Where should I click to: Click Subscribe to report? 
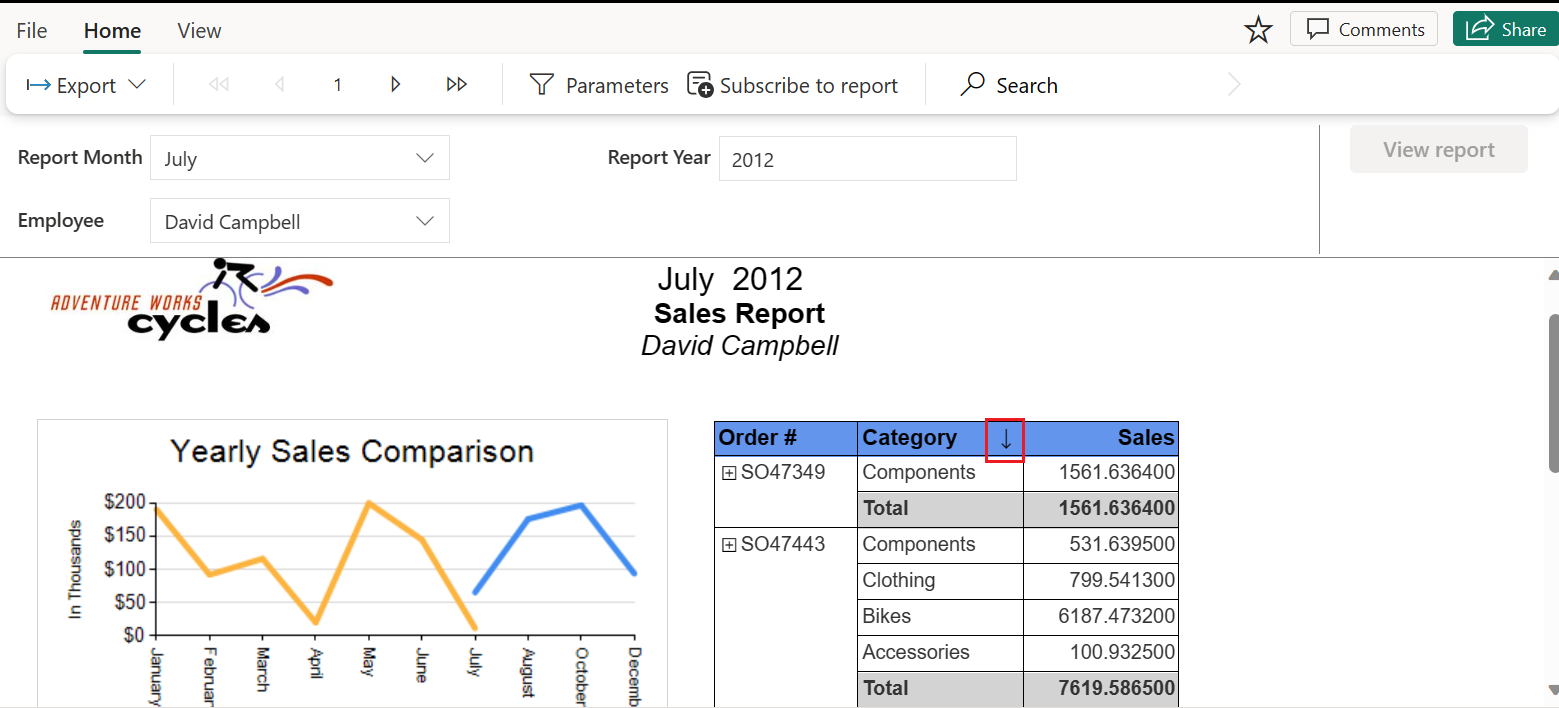[792, 85]
